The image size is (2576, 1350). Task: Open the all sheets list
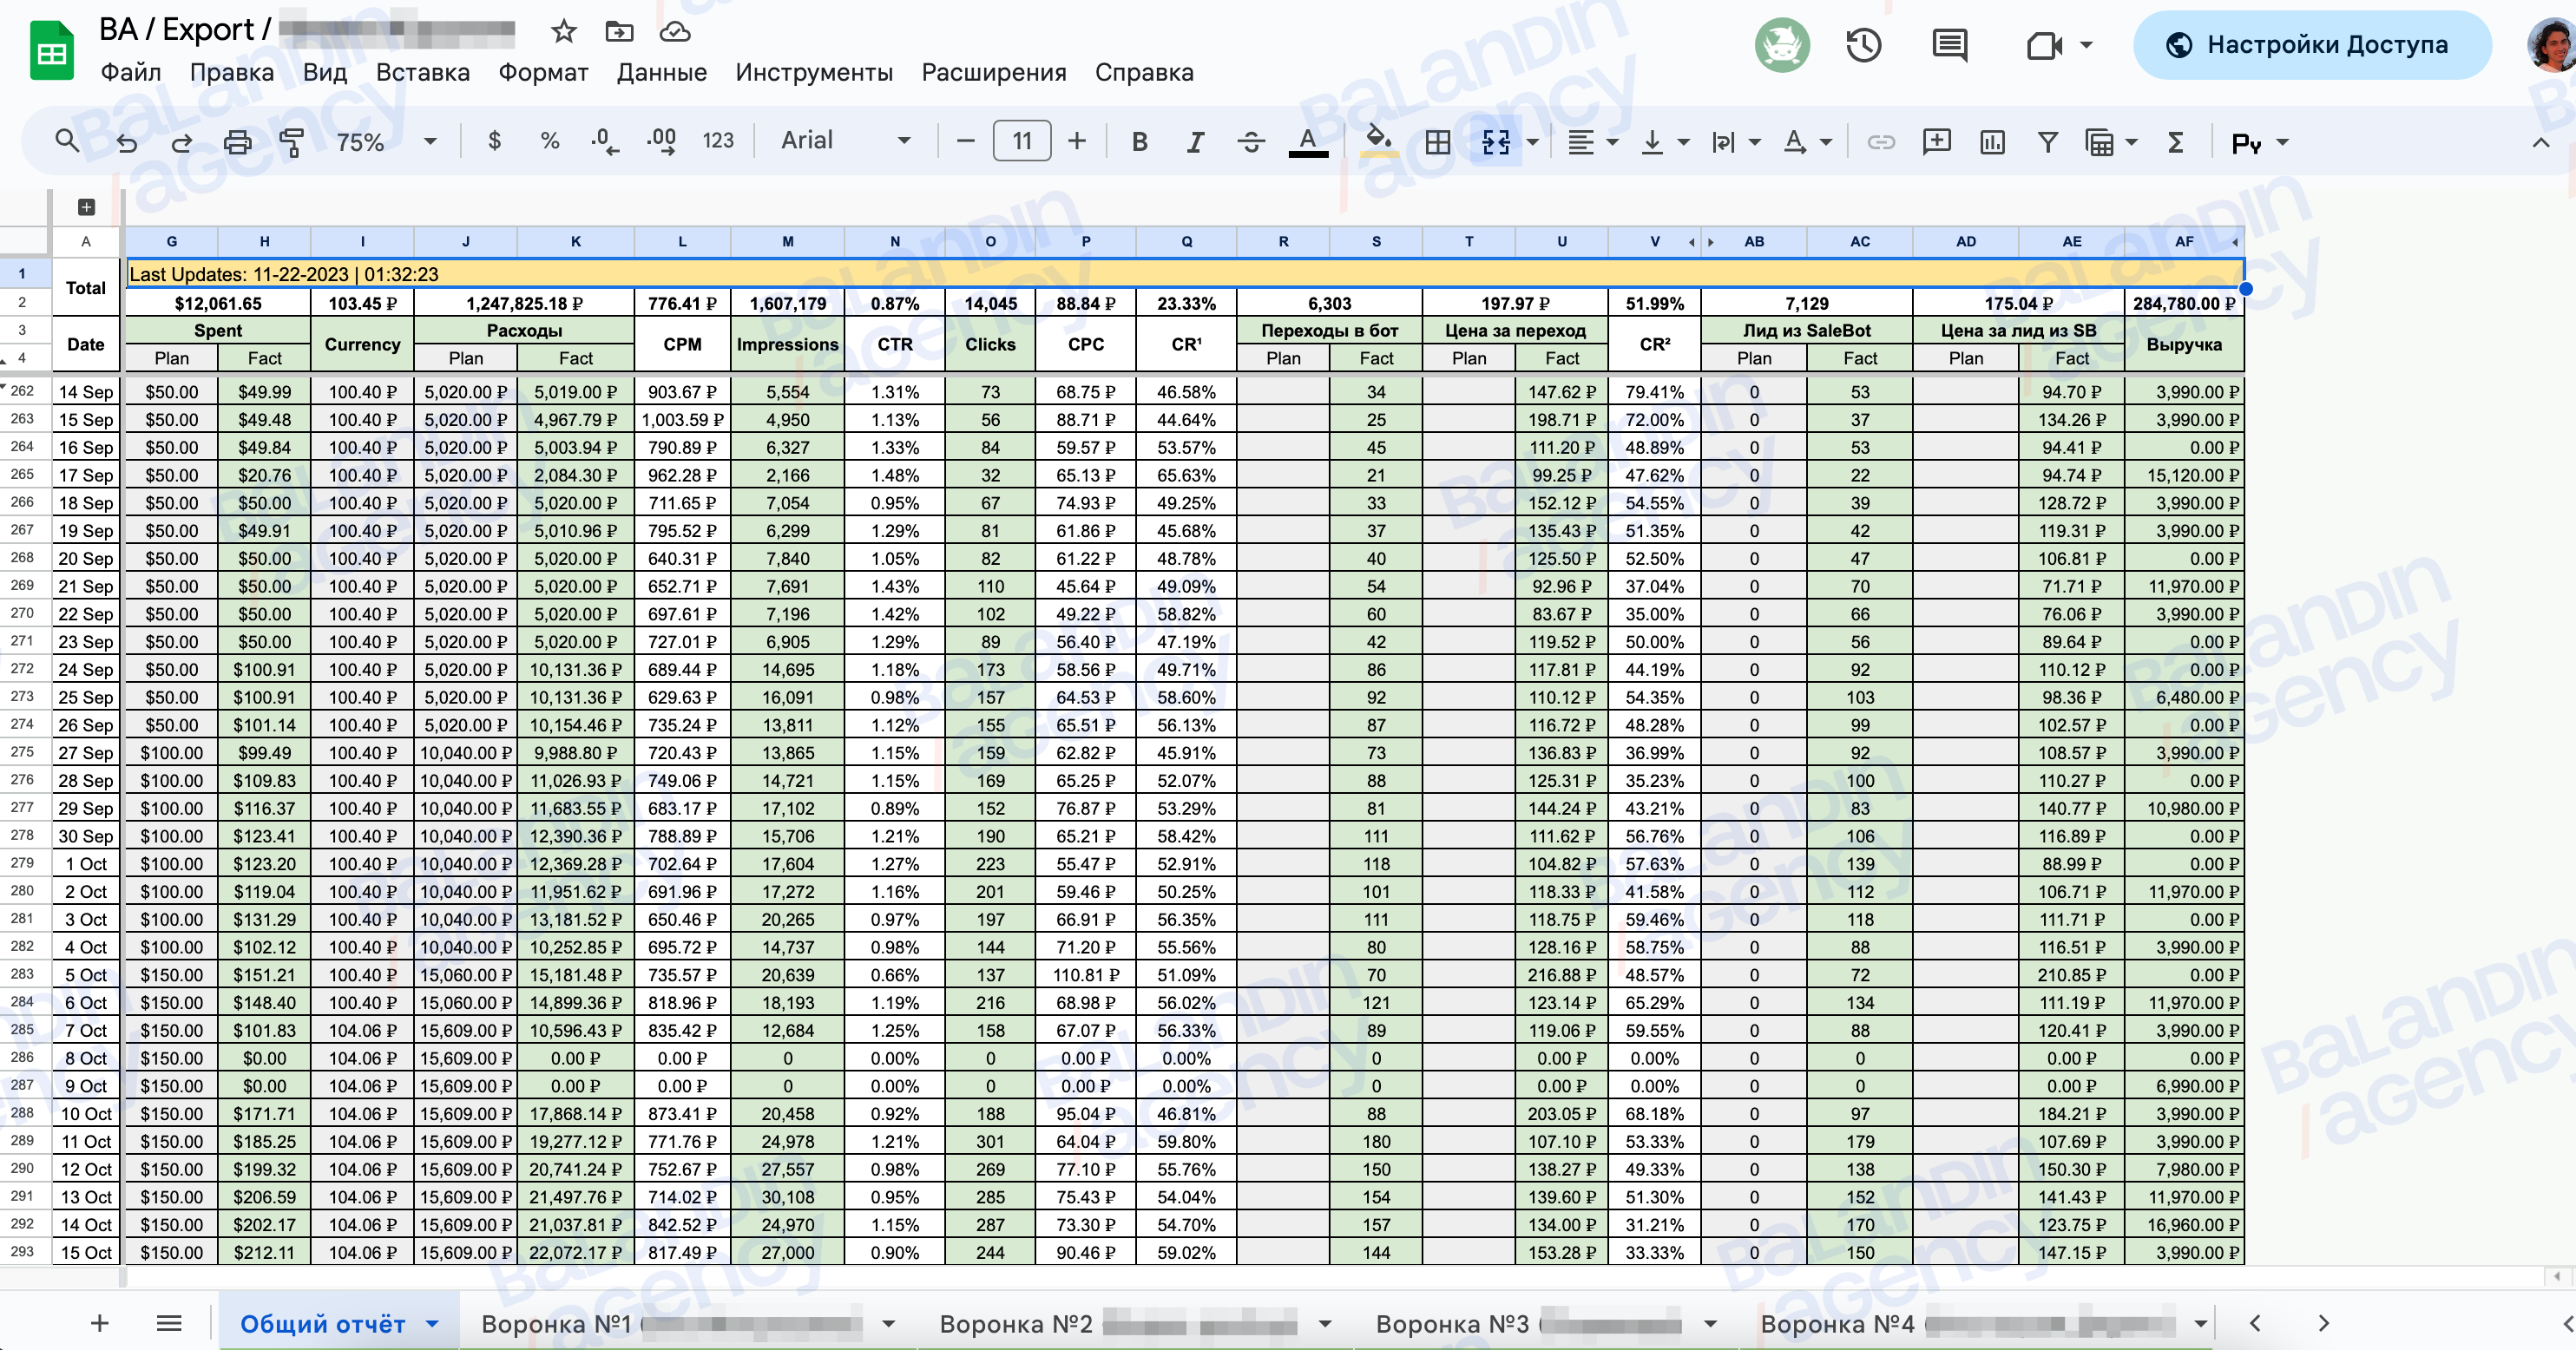[x=169, y=1323]
